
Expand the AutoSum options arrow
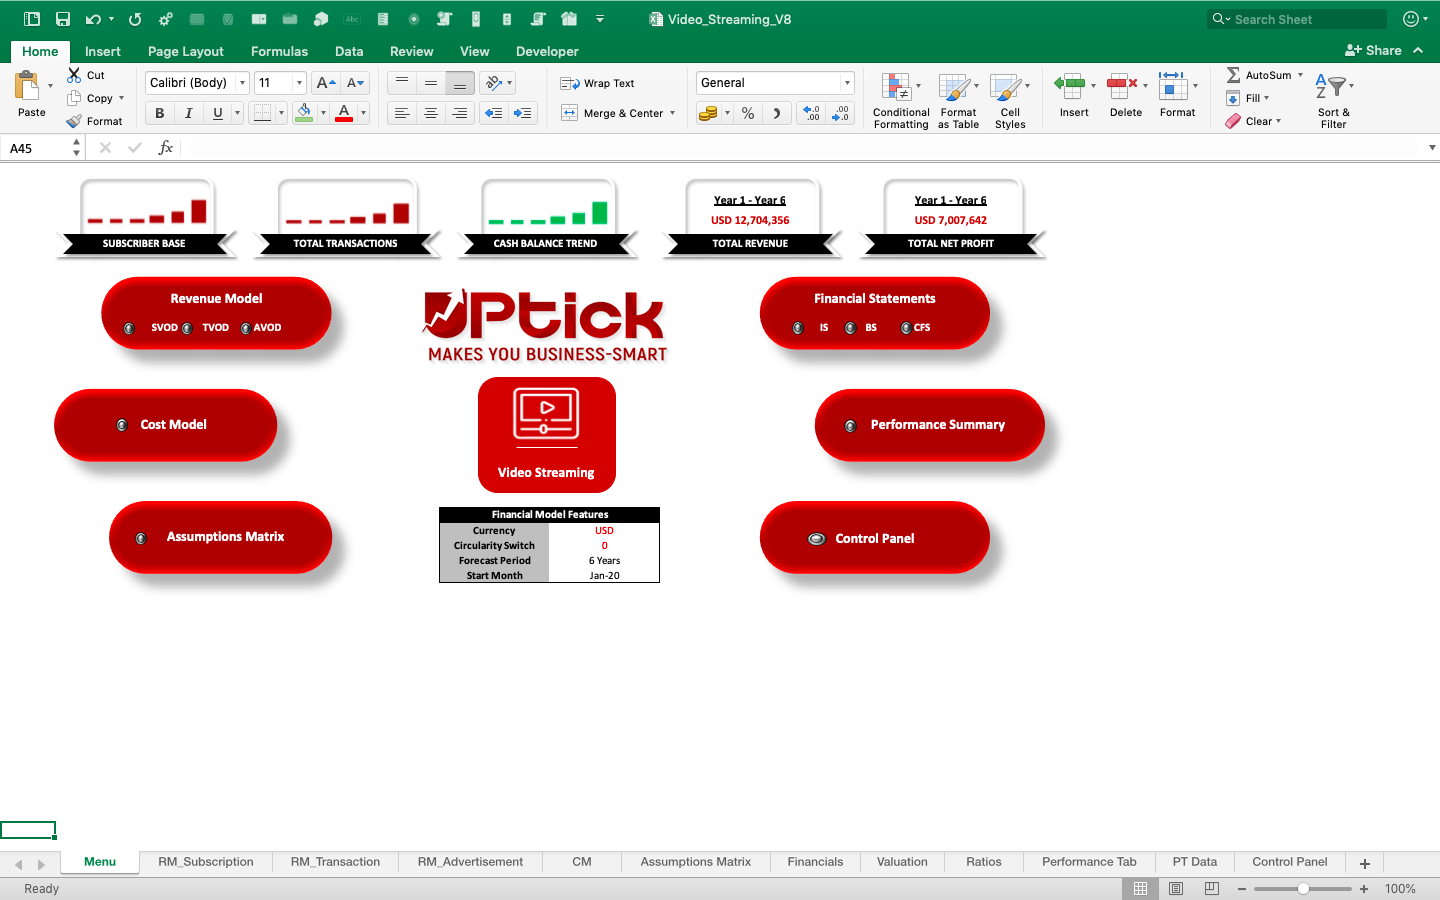[x=1300, y=75]
